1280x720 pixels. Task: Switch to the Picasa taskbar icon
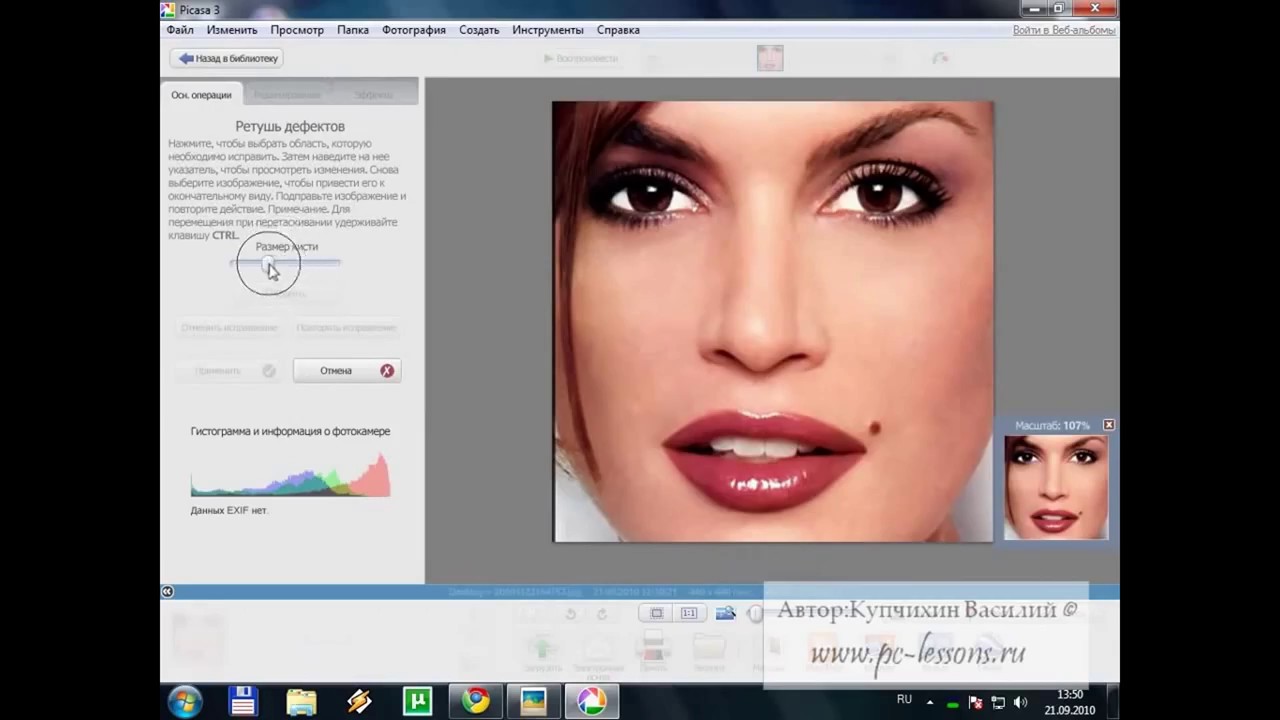[x=591, y=702]
